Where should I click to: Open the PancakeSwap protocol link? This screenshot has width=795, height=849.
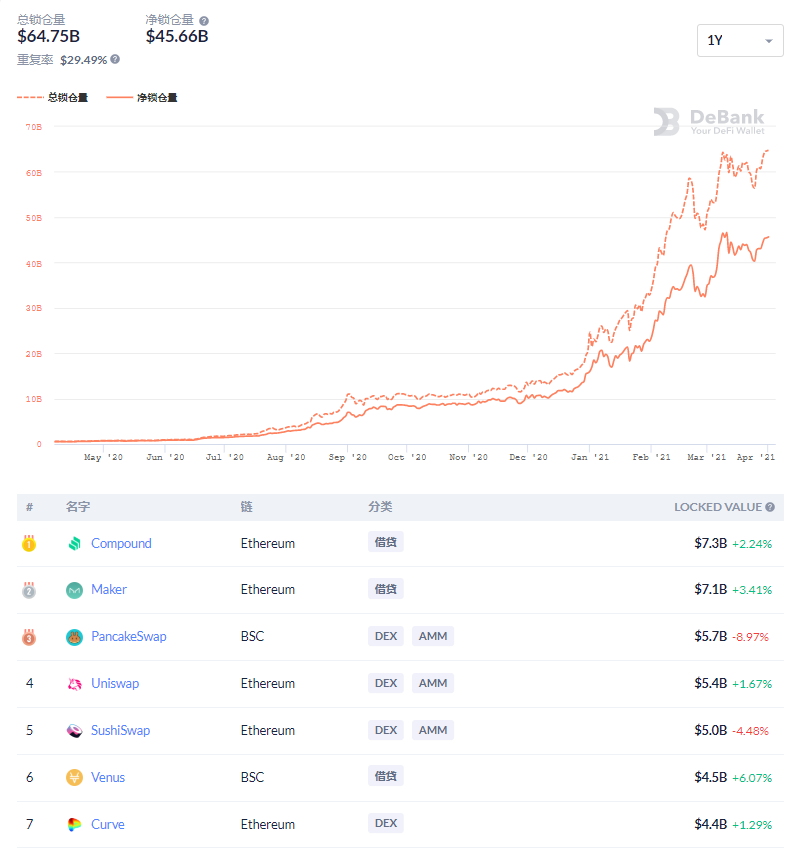click(x=129, y=636)
